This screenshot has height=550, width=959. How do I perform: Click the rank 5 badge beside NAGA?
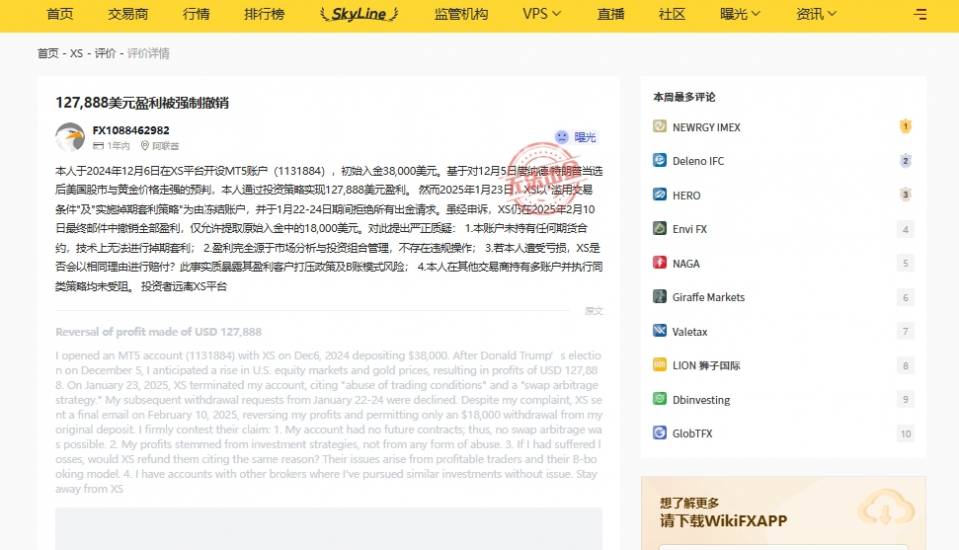(905, 263)
